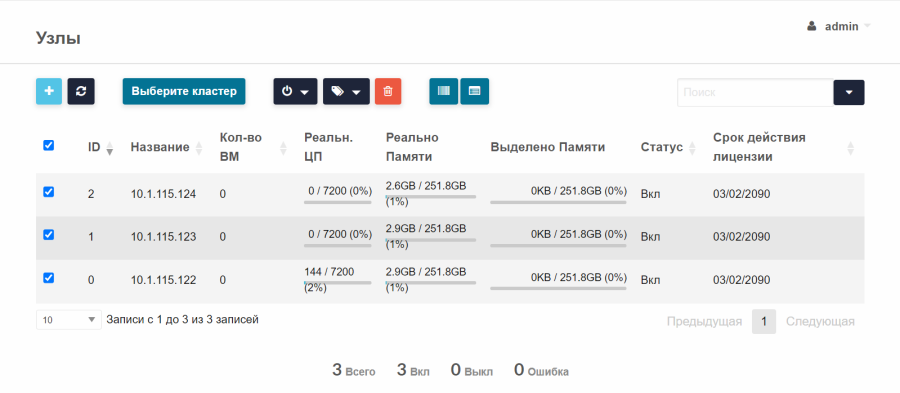This screenshot has width=900, height=393.
Task: Open the power actions icon menu
Action: click(295, 91)
